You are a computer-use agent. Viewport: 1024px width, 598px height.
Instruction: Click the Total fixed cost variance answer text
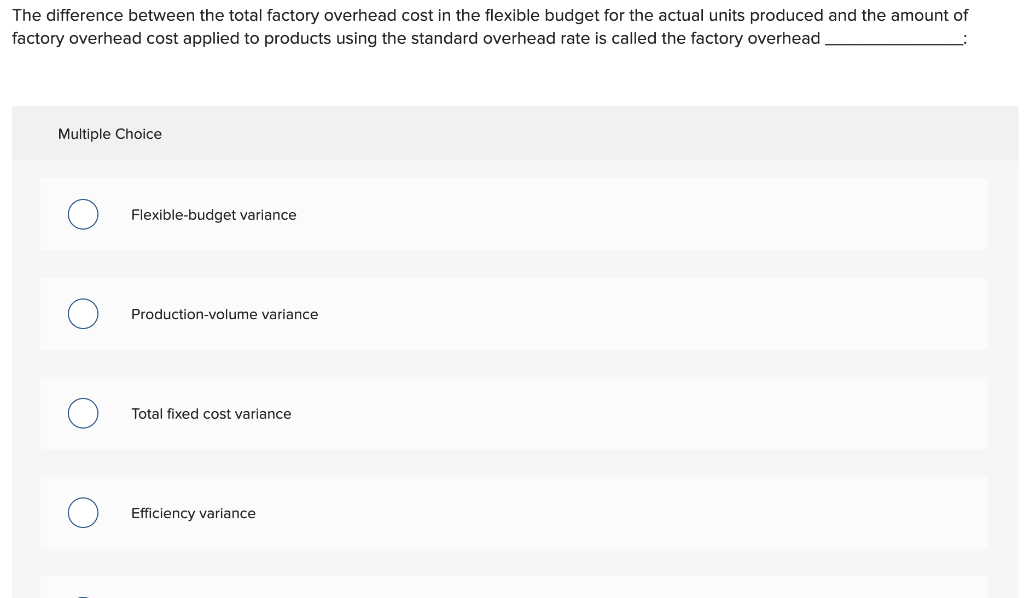tap(210, 413)
